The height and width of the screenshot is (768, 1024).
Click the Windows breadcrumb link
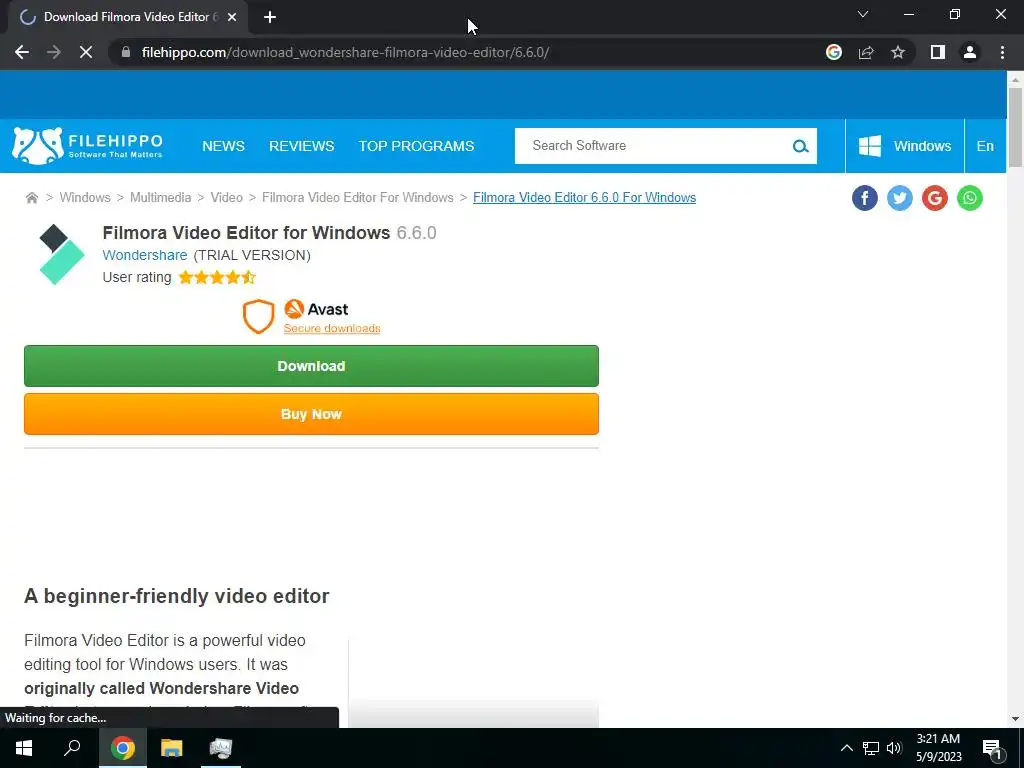85,197
